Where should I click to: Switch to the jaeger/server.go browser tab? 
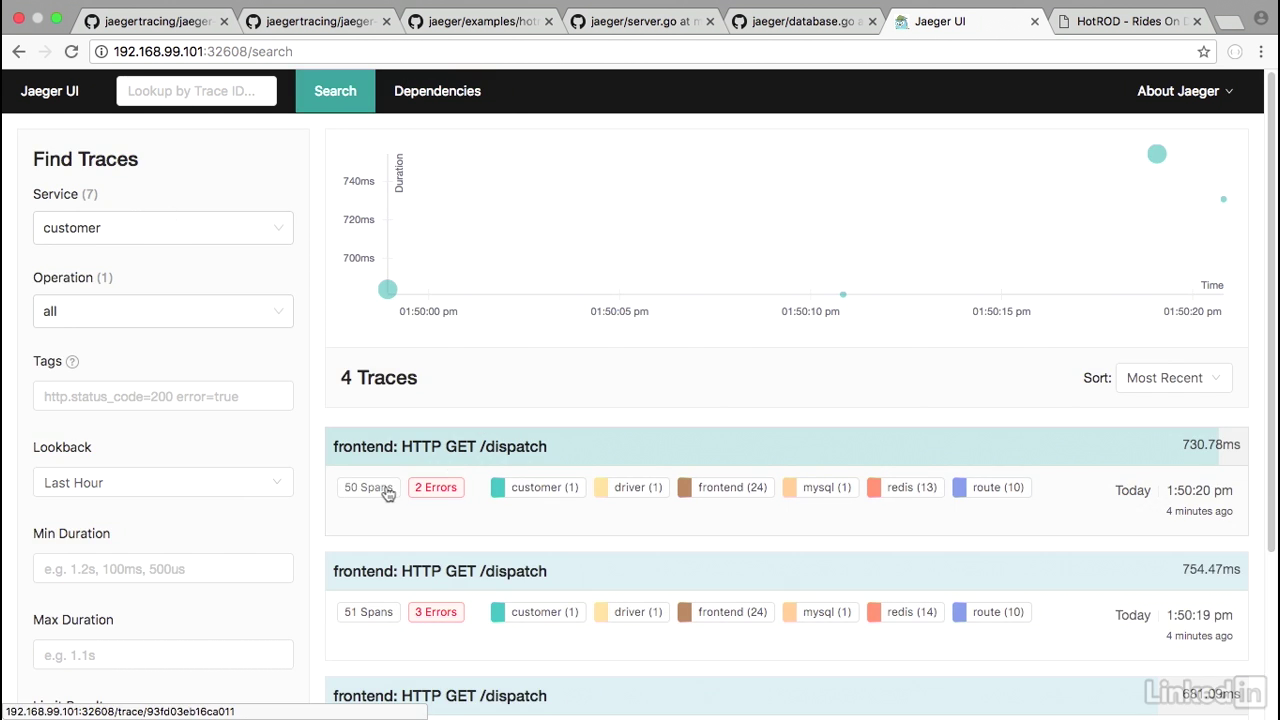point(642,21)
